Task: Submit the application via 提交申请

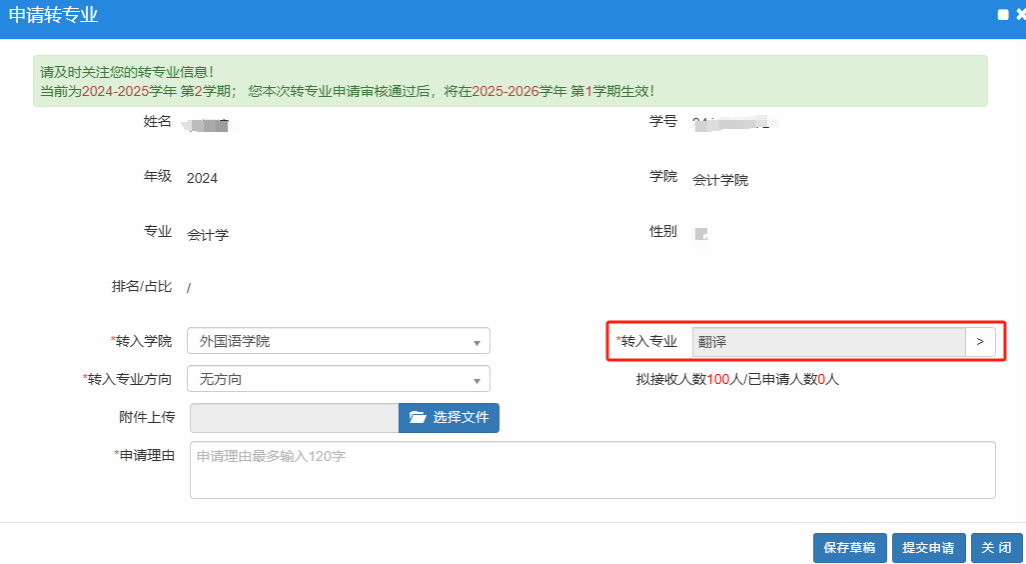Action: tap(928, 548)
